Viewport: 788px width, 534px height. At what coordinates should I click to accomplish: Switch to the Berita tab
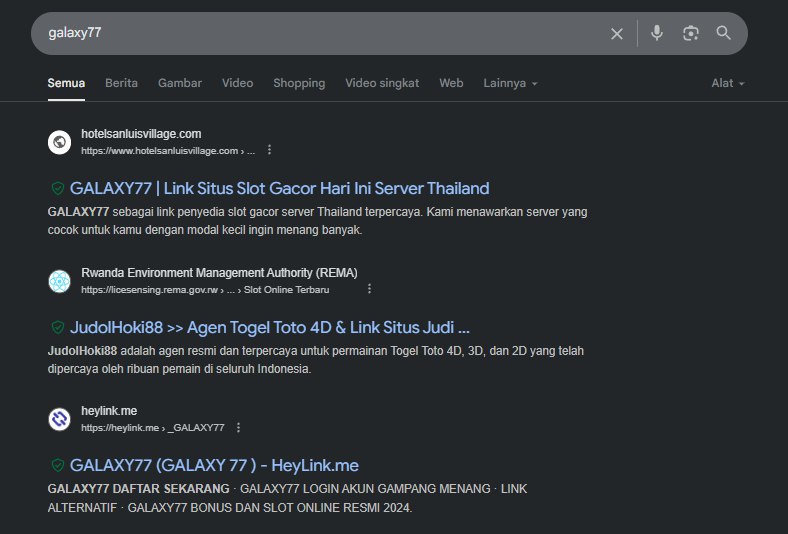tap(121, 83)
